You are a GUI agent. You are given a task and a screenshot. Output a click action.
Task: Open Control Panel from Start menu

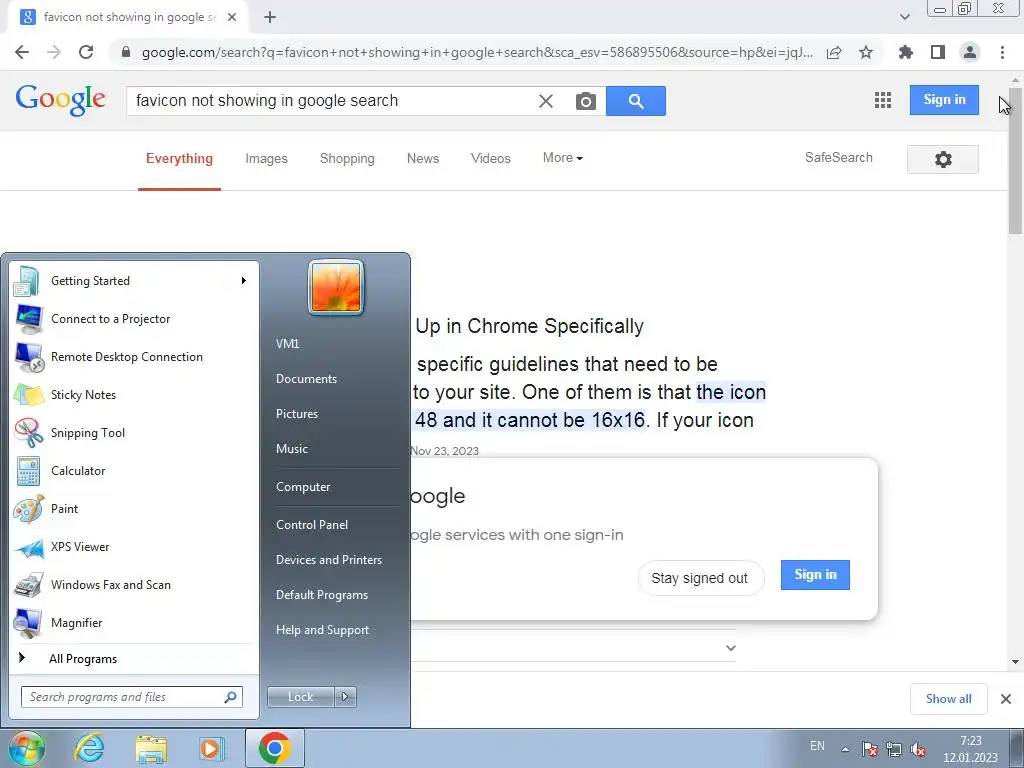[x=312, y=525]
